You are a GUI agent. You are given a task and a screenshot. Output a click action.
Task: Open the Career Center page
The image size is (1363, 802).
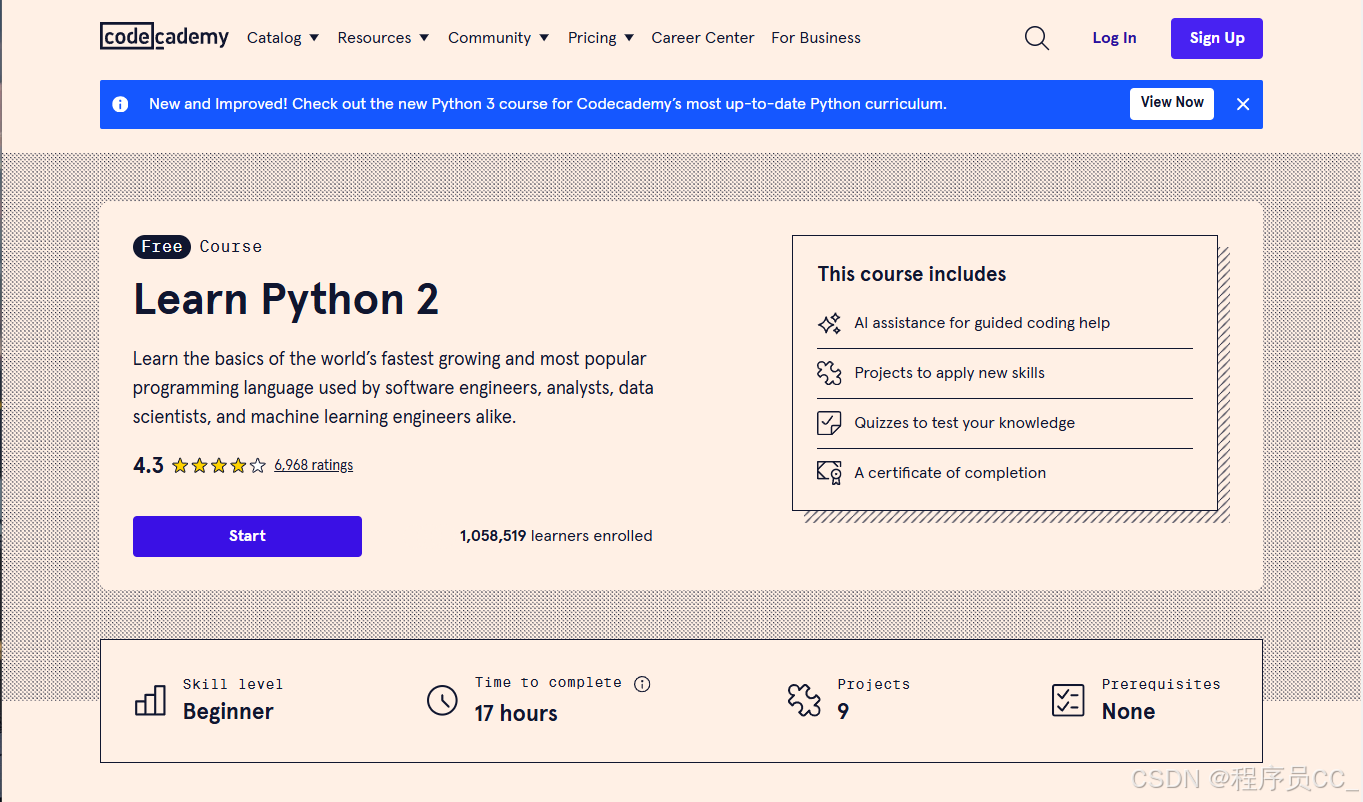click(703, 38)
